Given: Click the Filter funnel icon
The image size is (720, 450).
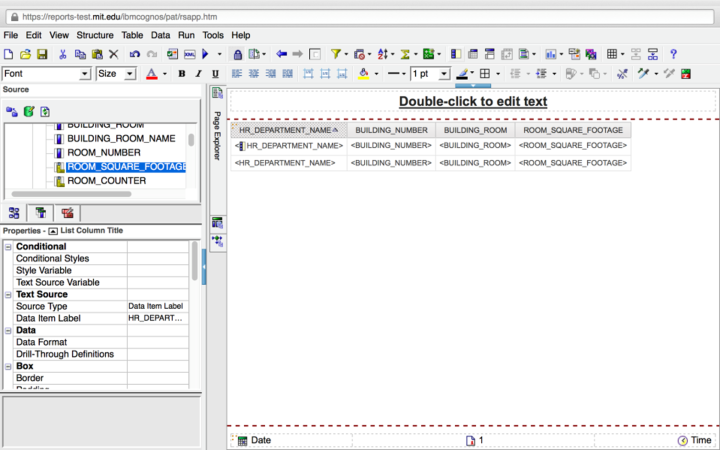Looking at the screenshot, I should [x=336, y=54].
